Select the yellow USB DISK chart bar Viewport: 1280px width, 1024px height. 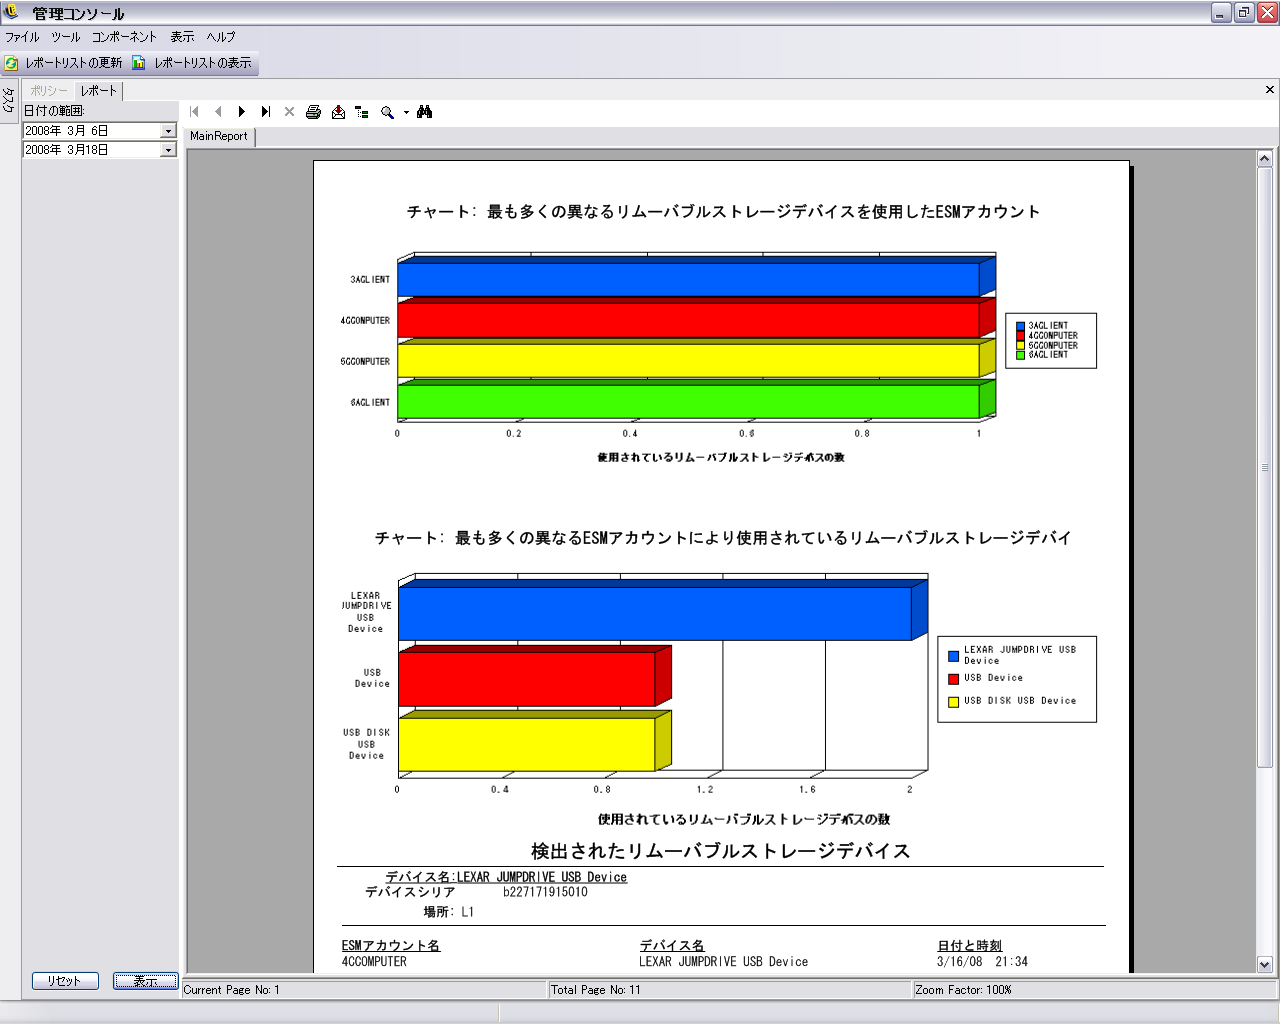point(527,744)
